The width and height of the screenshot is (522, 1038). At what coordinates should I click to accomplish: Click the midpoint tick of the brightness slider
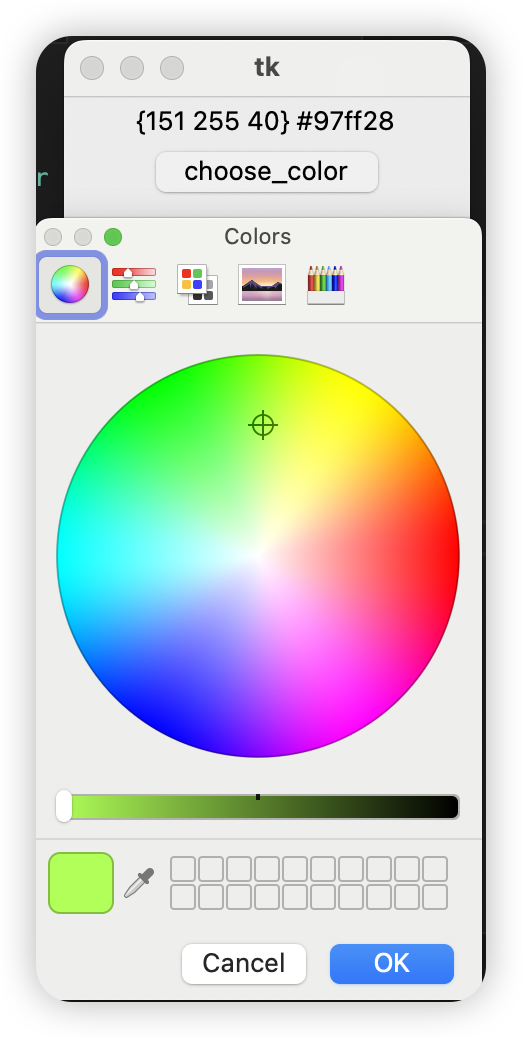point(258,797)
